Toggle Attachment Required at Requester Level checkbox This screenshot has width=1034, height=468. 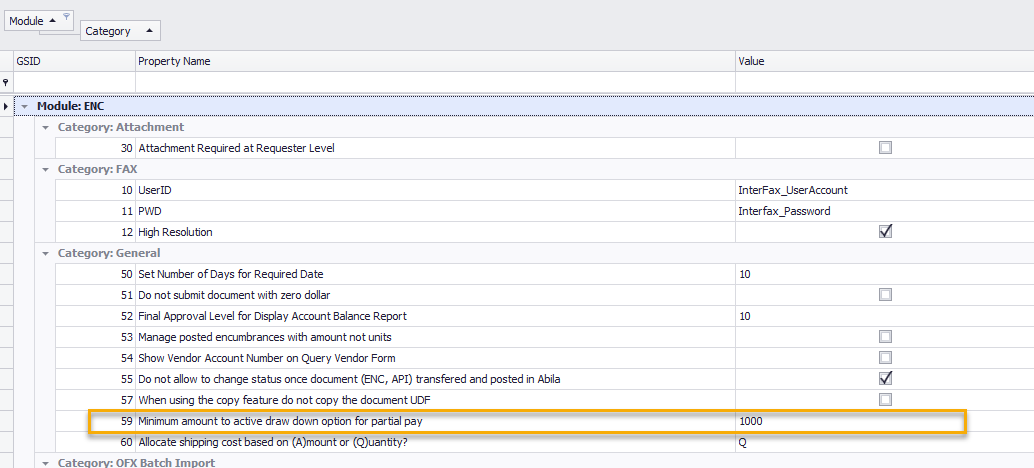click(884, 148)
